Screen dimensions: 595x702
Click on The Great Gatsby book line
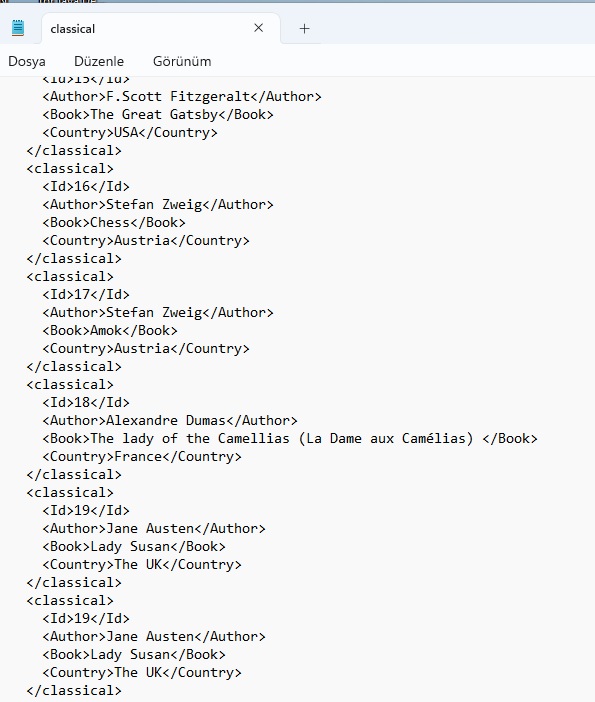click(x=158, y=115)
